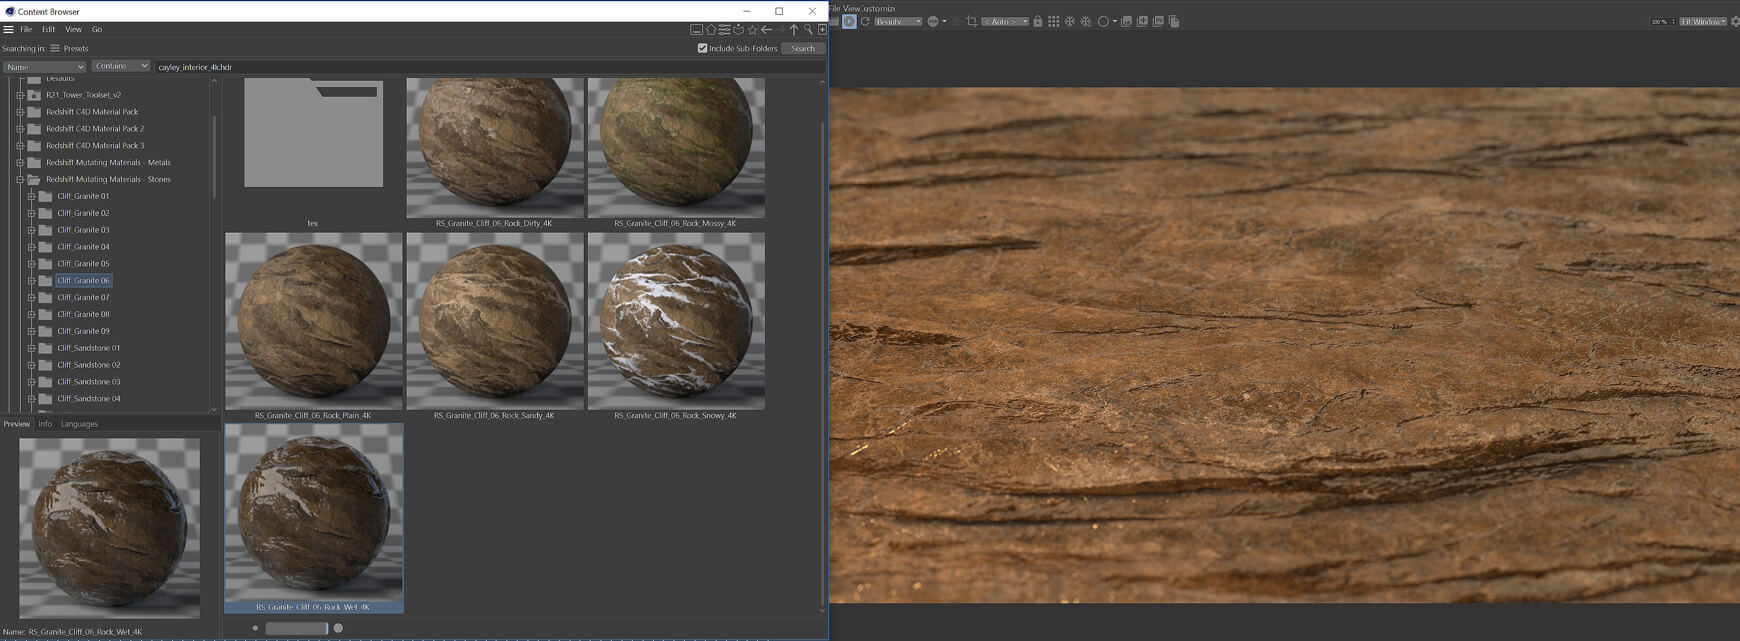Enable the crop render region tool
Image resolution: width=1740 pixels, height=641 pixels.
tap(971, 21)
